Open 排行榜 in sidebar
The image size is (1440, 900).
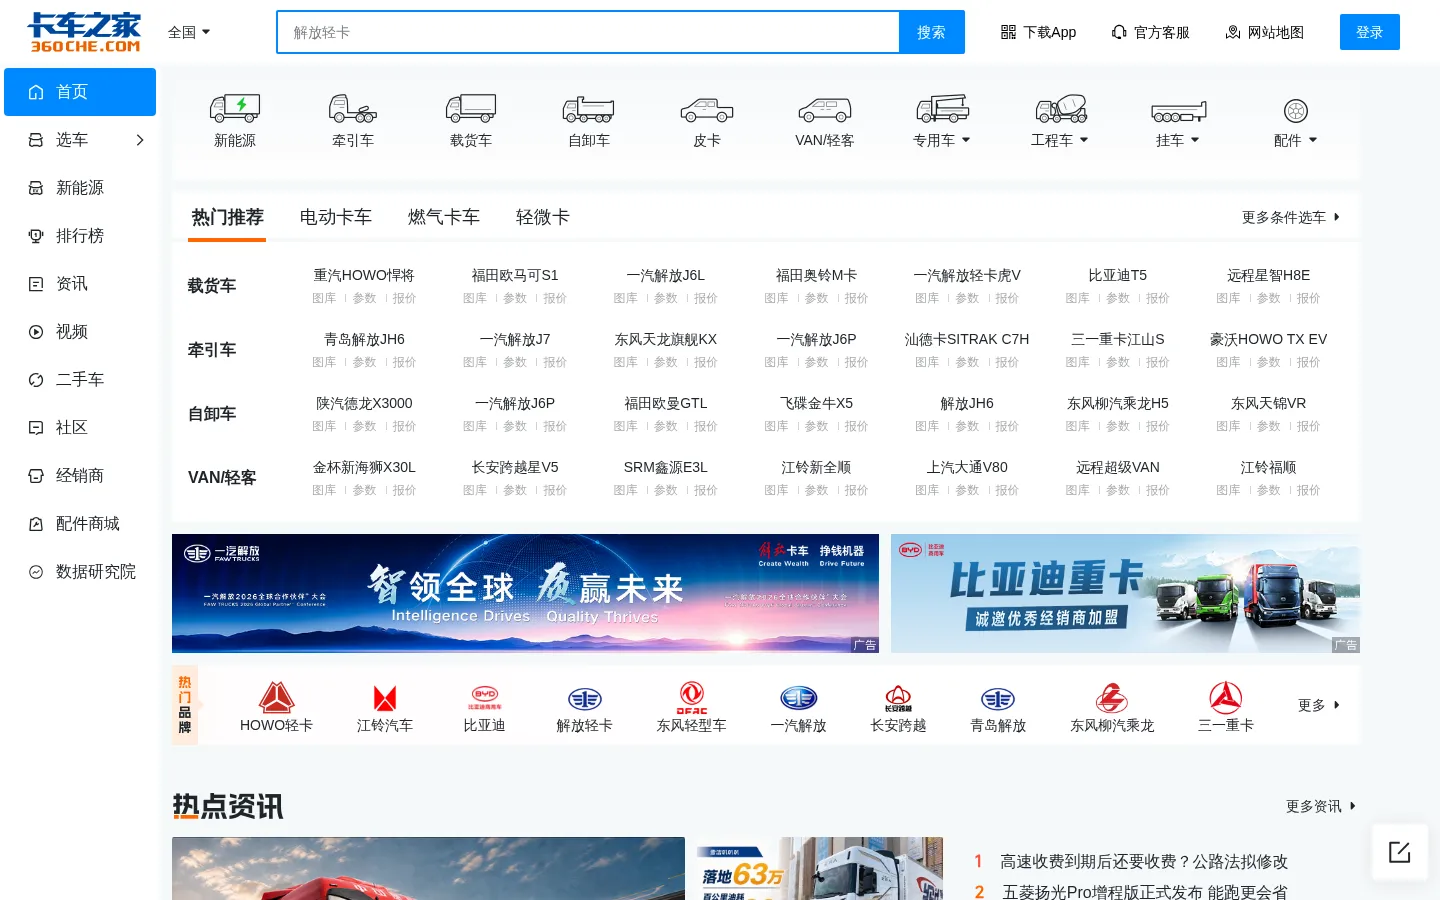click(x=80, y=236)
